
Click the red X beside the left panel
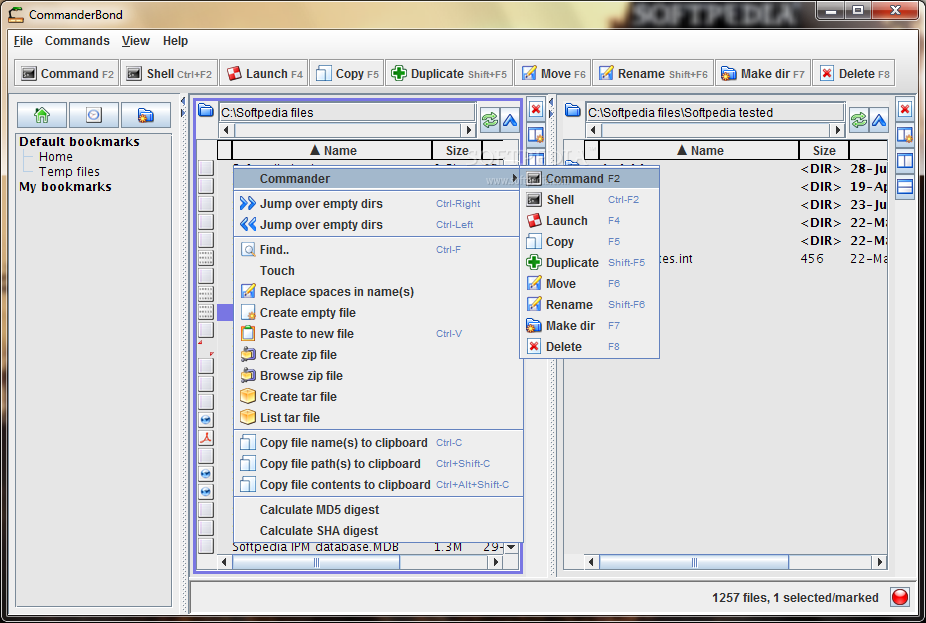point(536,109)
